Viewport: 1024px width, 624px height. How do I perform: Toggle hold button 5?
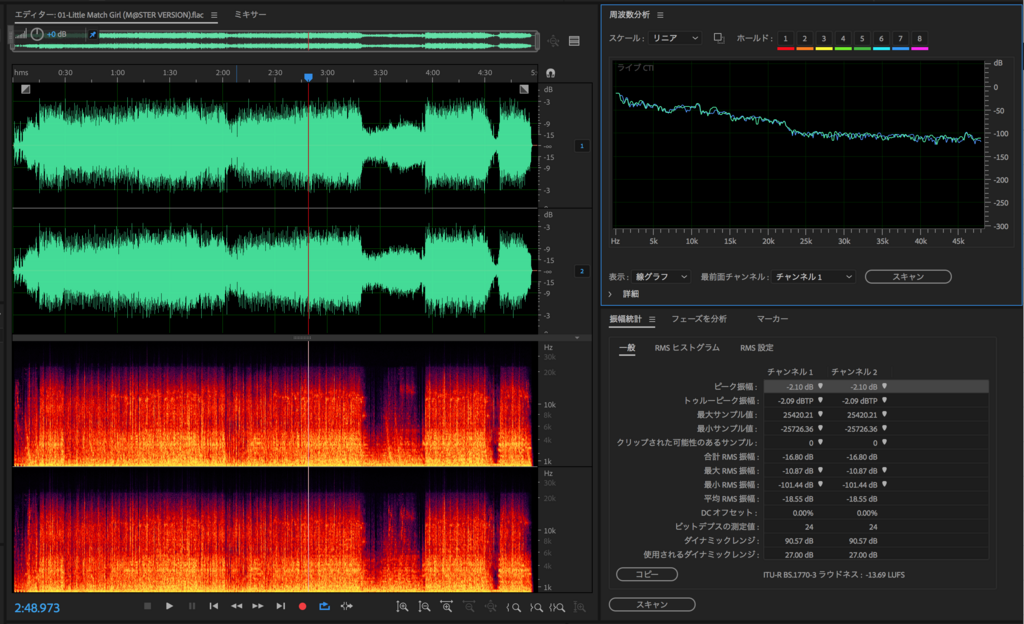pos(862,39)
